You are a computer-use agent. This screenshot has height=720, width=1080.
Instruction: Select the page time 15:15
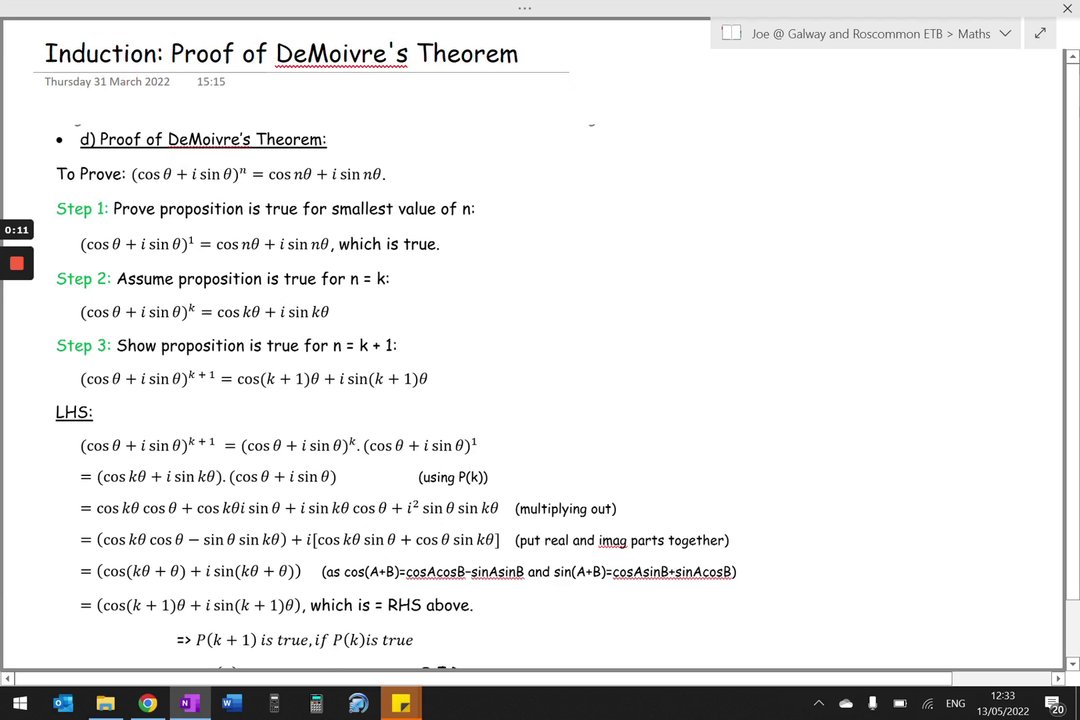click(x=211, y=81)
